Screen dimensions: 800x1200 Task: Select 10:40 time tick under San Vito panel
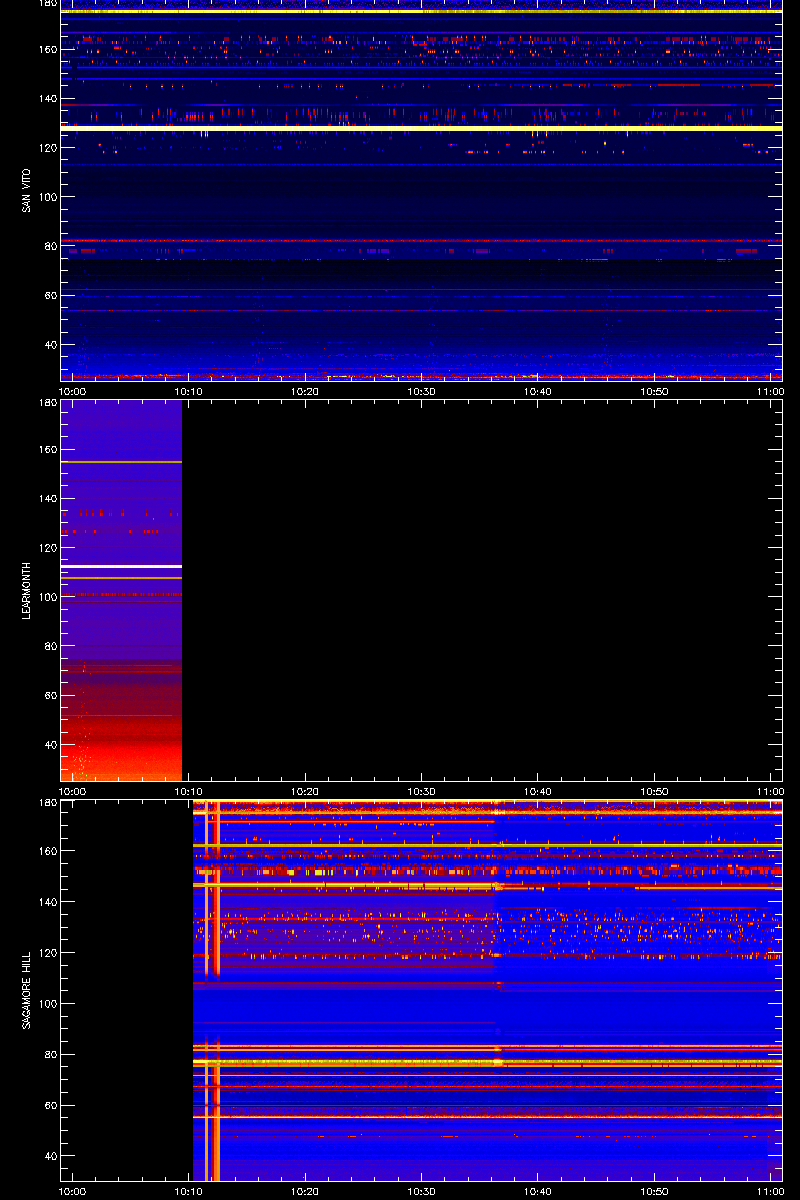click(538, 391)
